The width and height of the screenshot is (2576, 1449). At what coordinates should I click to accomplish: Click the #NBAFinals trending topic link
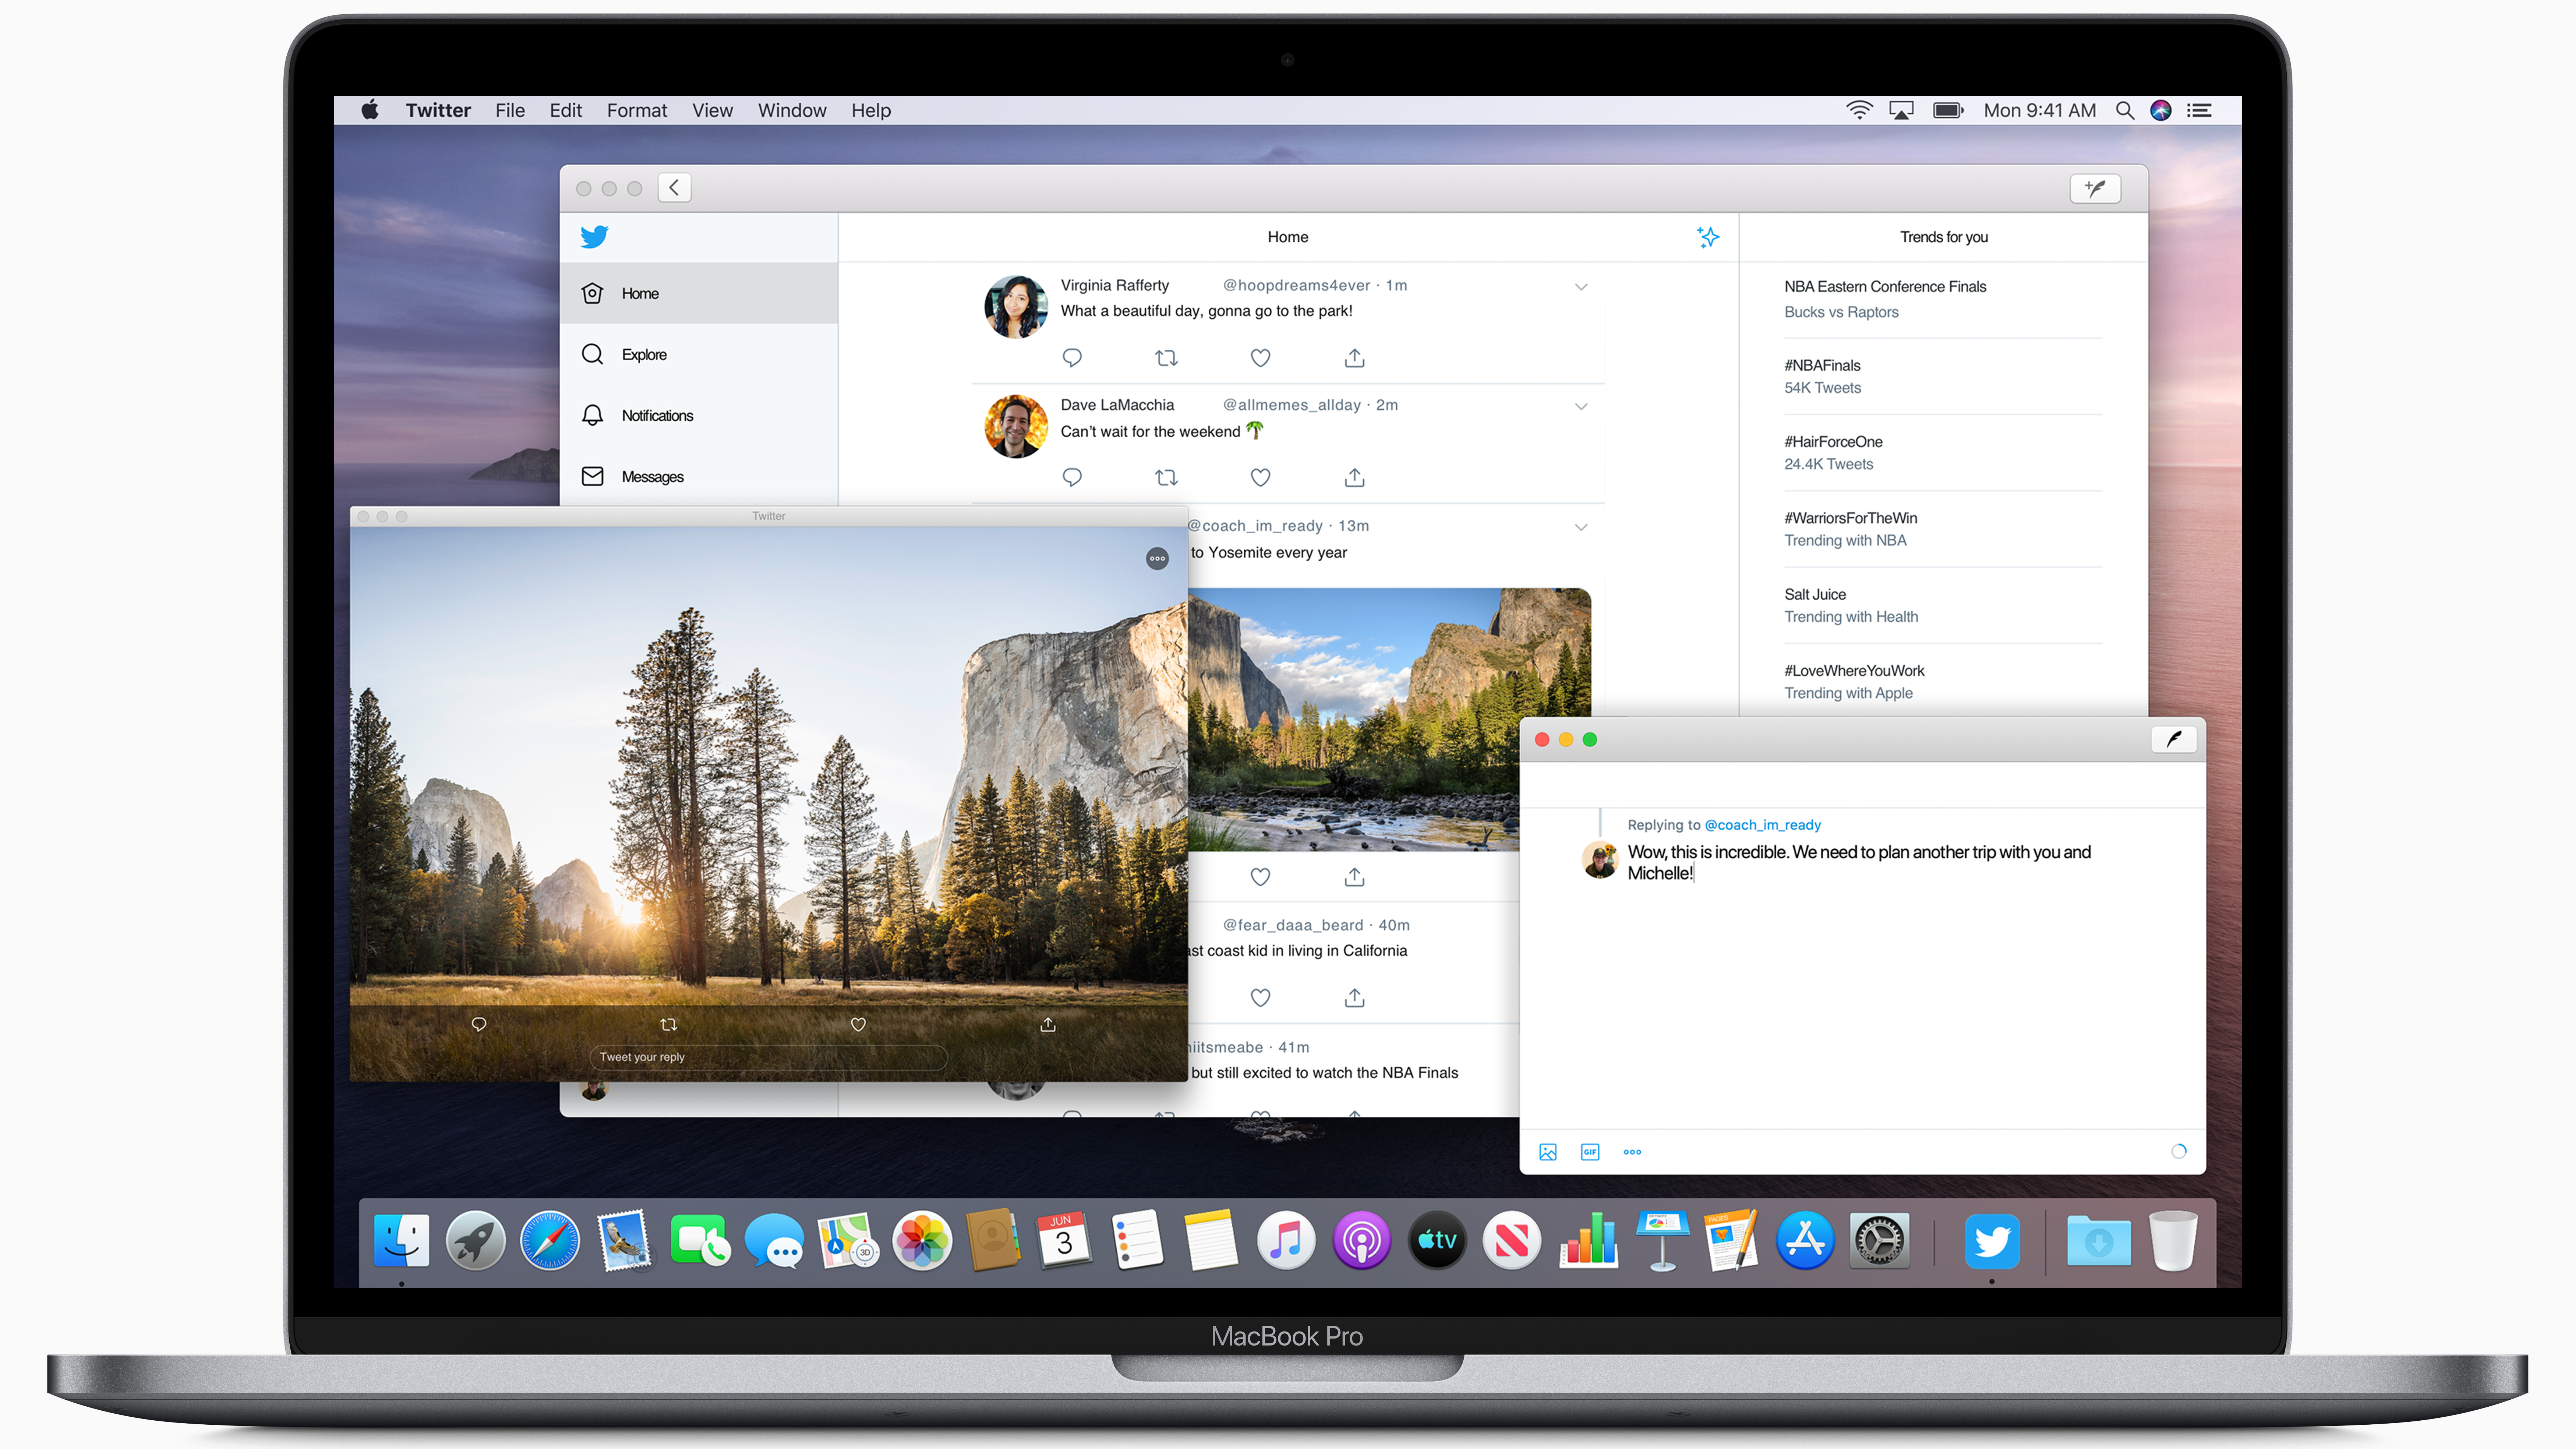[1824, 364]
